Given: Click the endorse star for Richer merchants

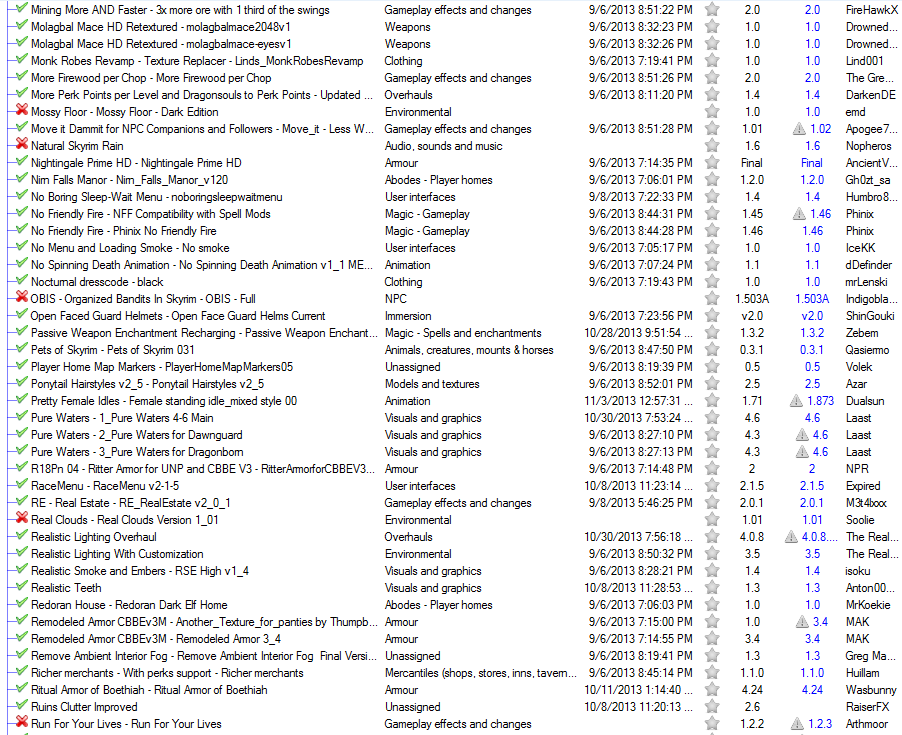Looking at the screenshot, I should 712,673.
